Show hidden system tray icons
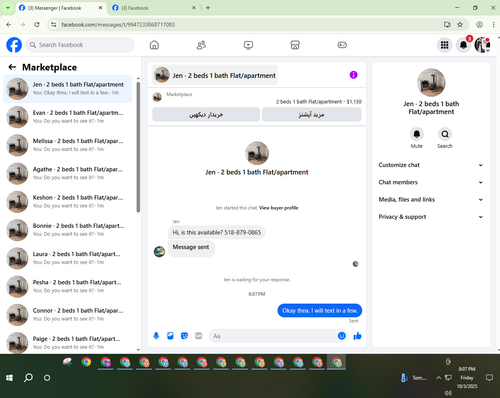 439,378
